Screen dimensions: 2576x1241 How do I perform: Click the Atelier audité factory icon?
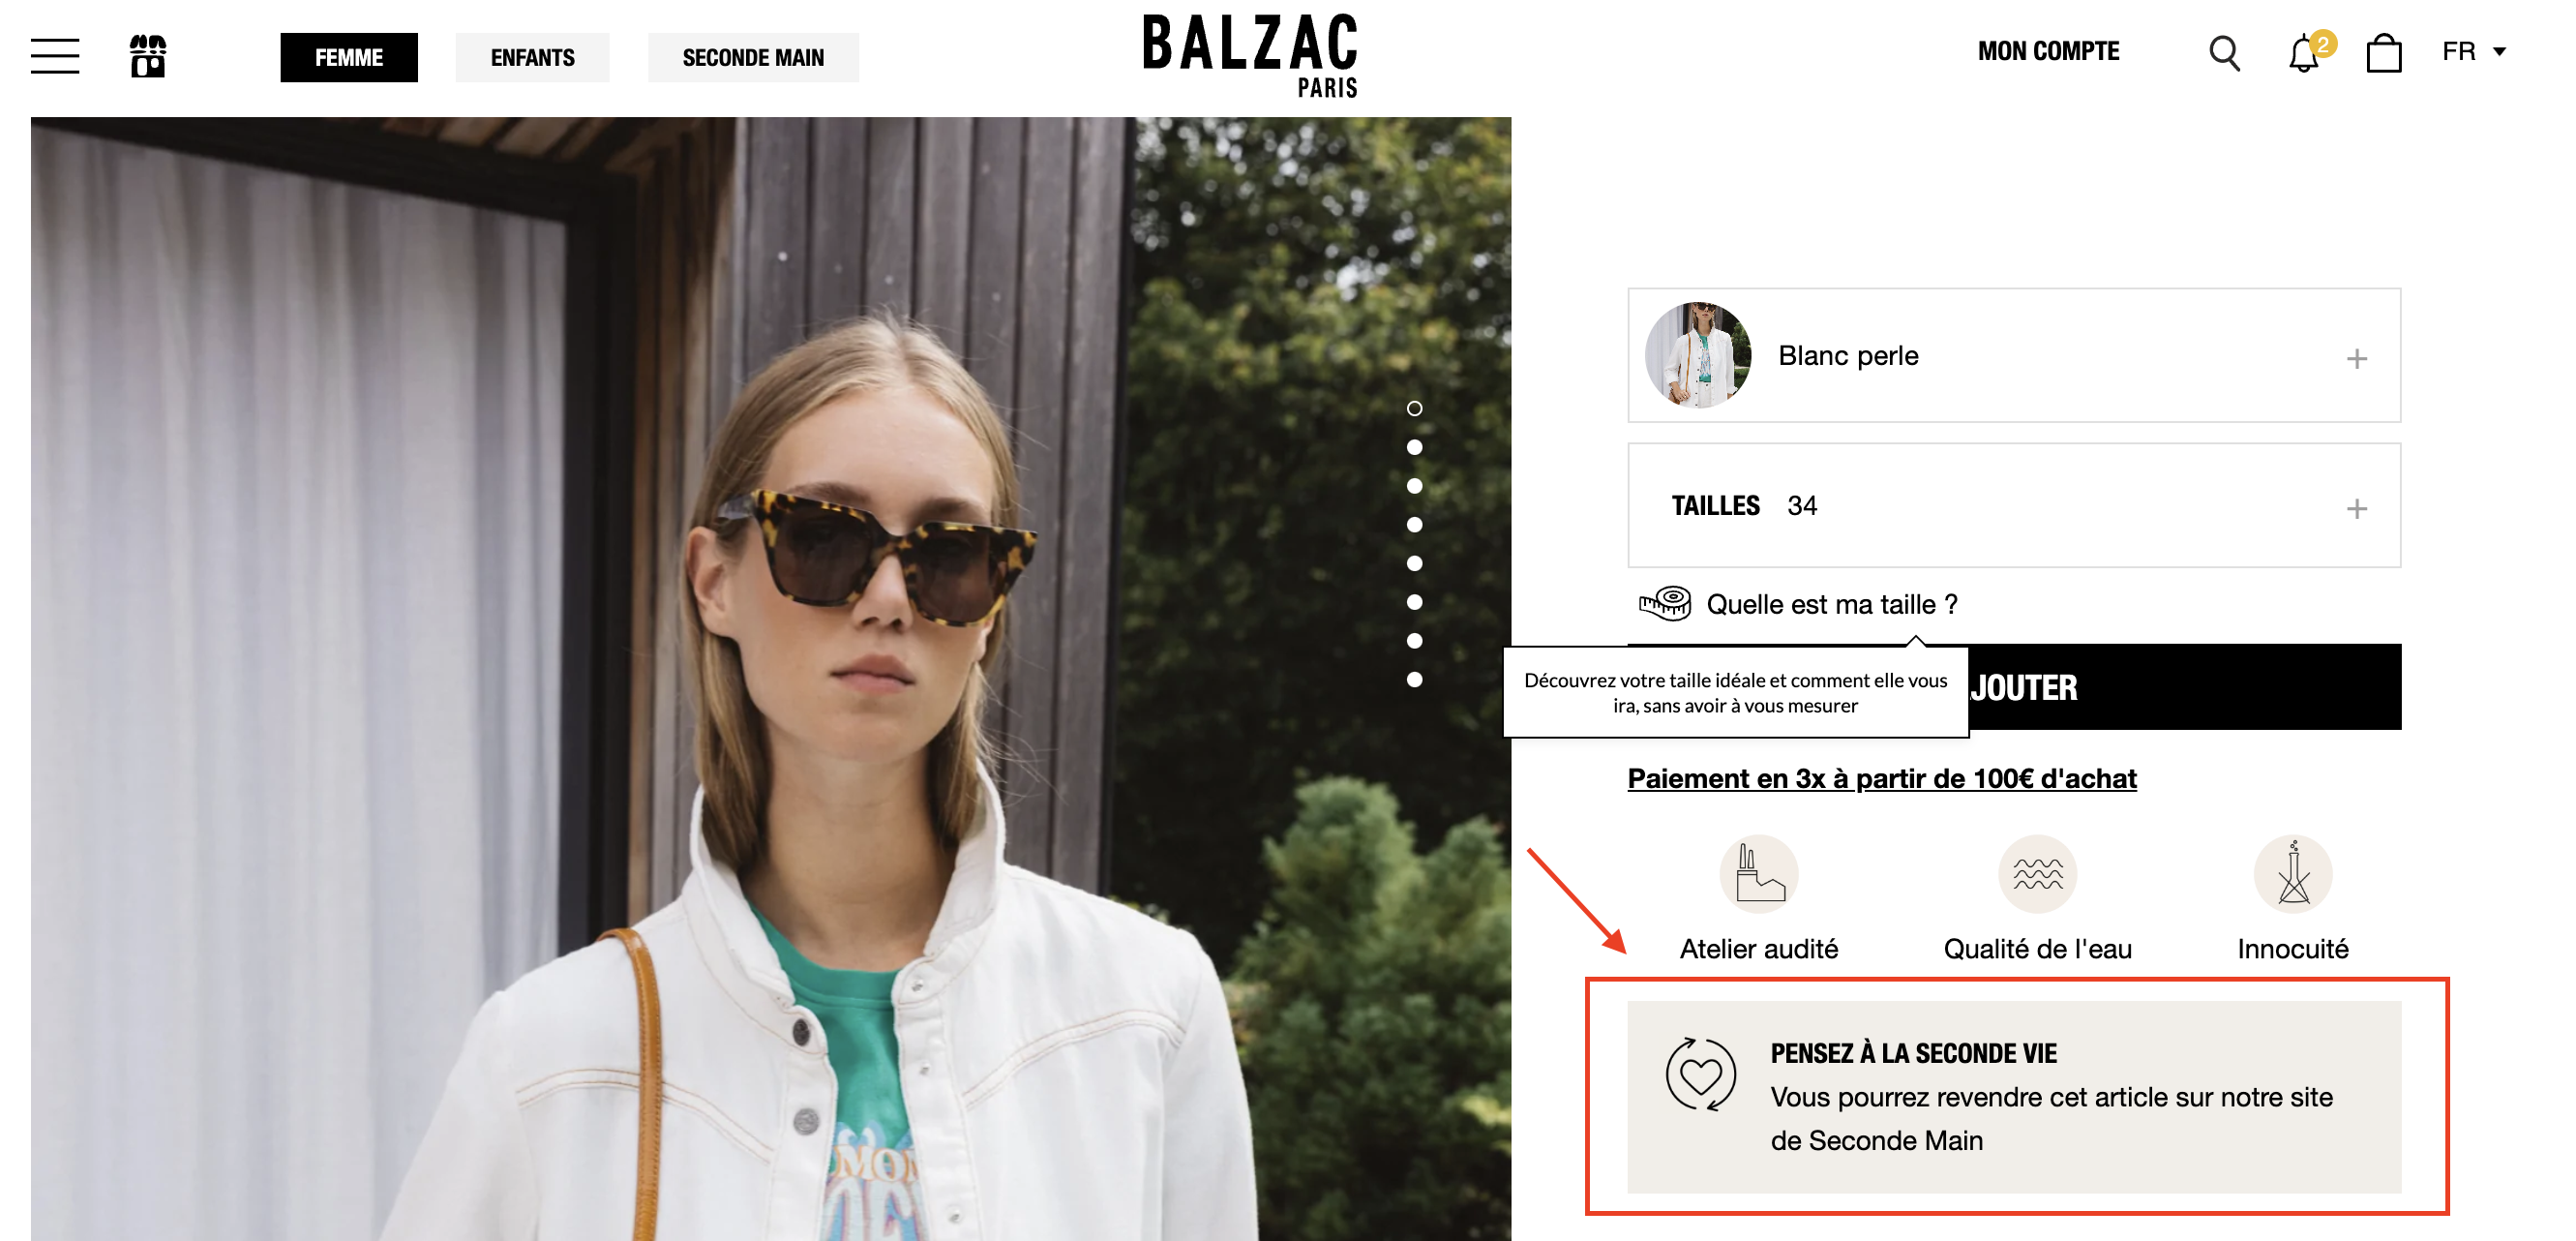1759,873
